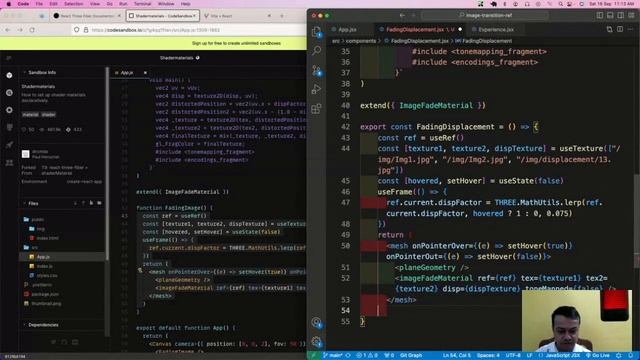Switch to the Experience.jsx tab
This screenshot has height=360, width=640.
pyautogui.click(x=496, y=29)
